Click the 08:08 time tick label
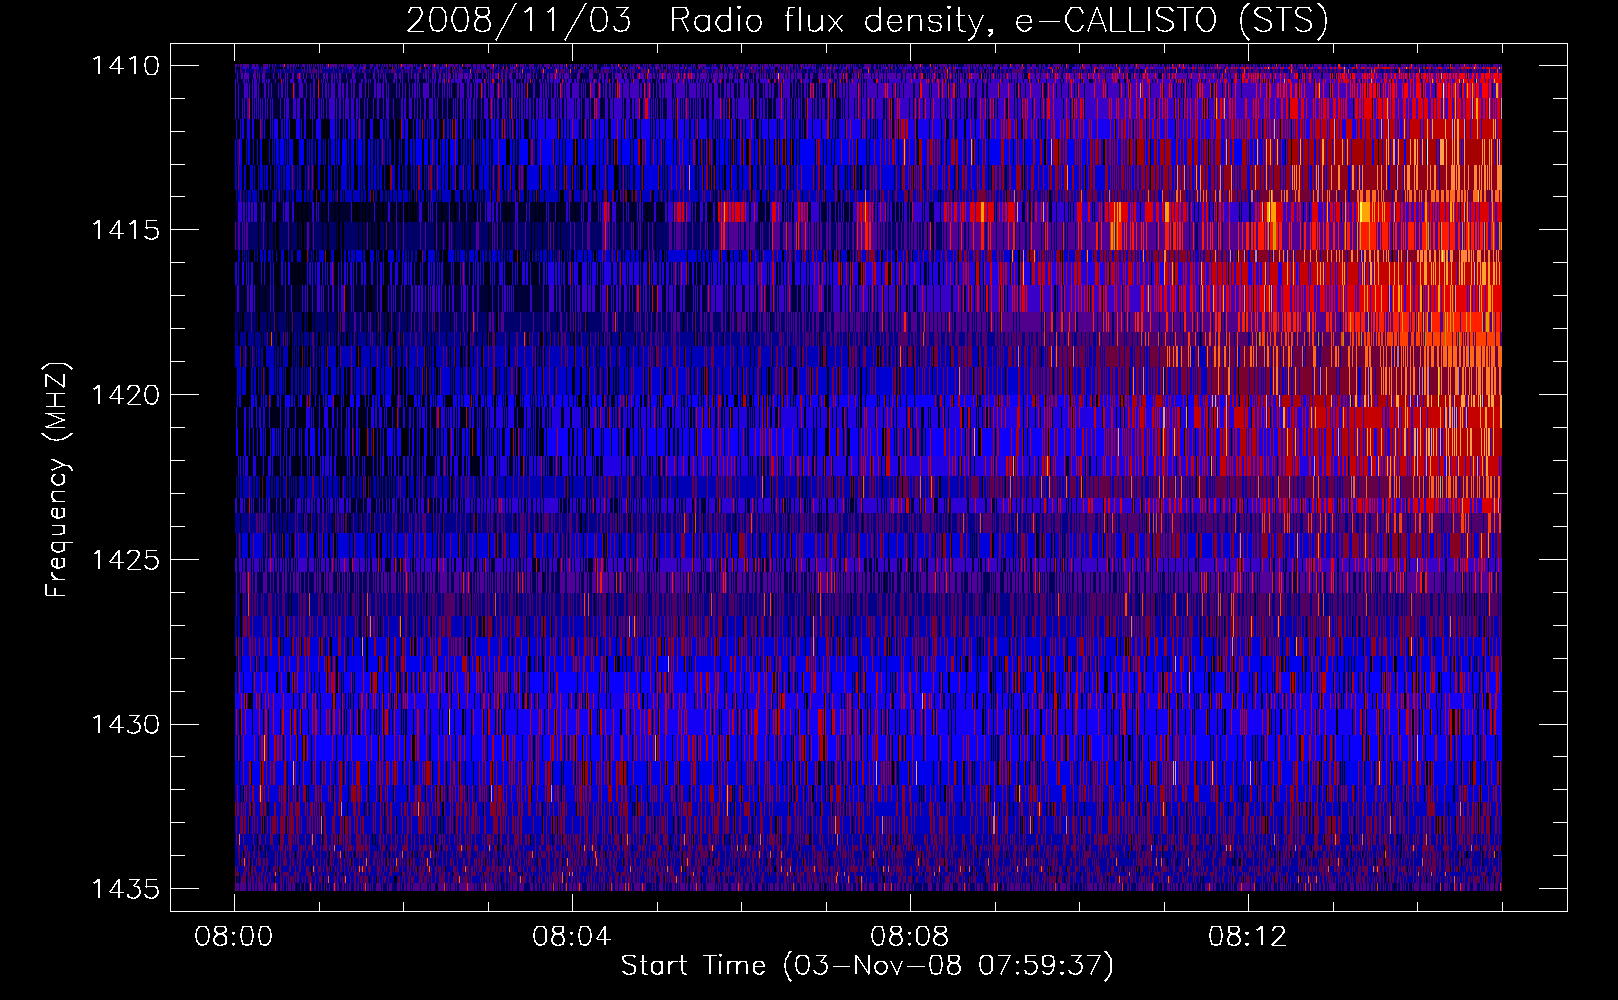The width and height of the screenshot is (1618, 1000). pos(910,937)
